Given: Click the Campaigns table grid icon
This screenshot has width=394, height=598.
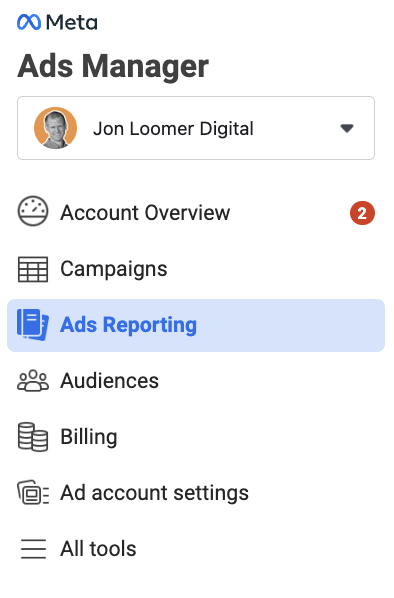Looking at the screenshot, I should coord(33,269).
